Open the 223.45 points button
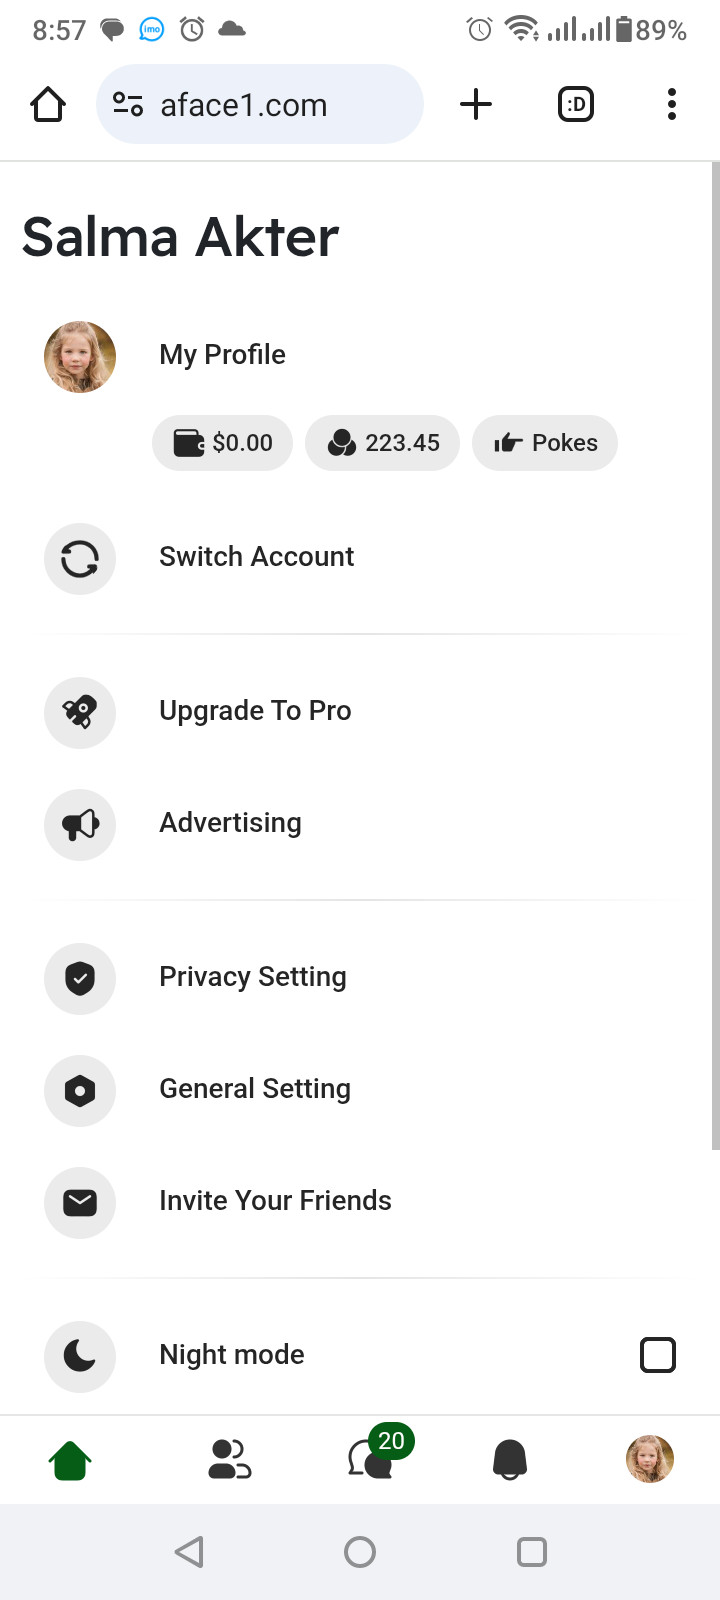Image resolution: width=720 pixels, height=1600 pixels. [x=382, y=443]
